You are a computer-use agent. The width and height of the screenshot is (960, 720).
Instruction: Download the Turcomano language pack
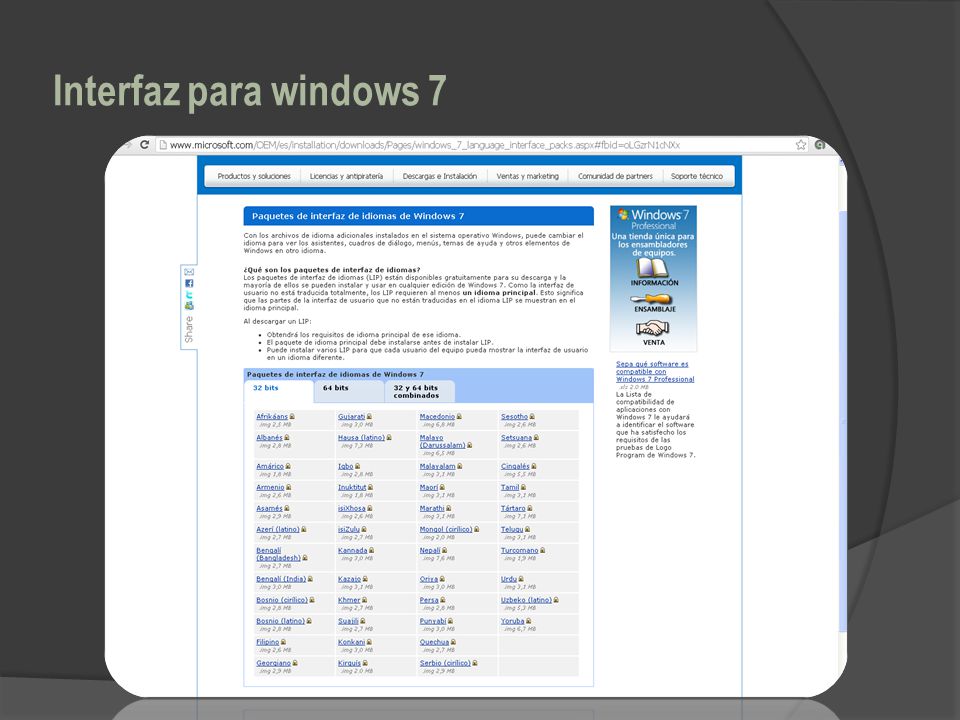click(x=519, y=550)
